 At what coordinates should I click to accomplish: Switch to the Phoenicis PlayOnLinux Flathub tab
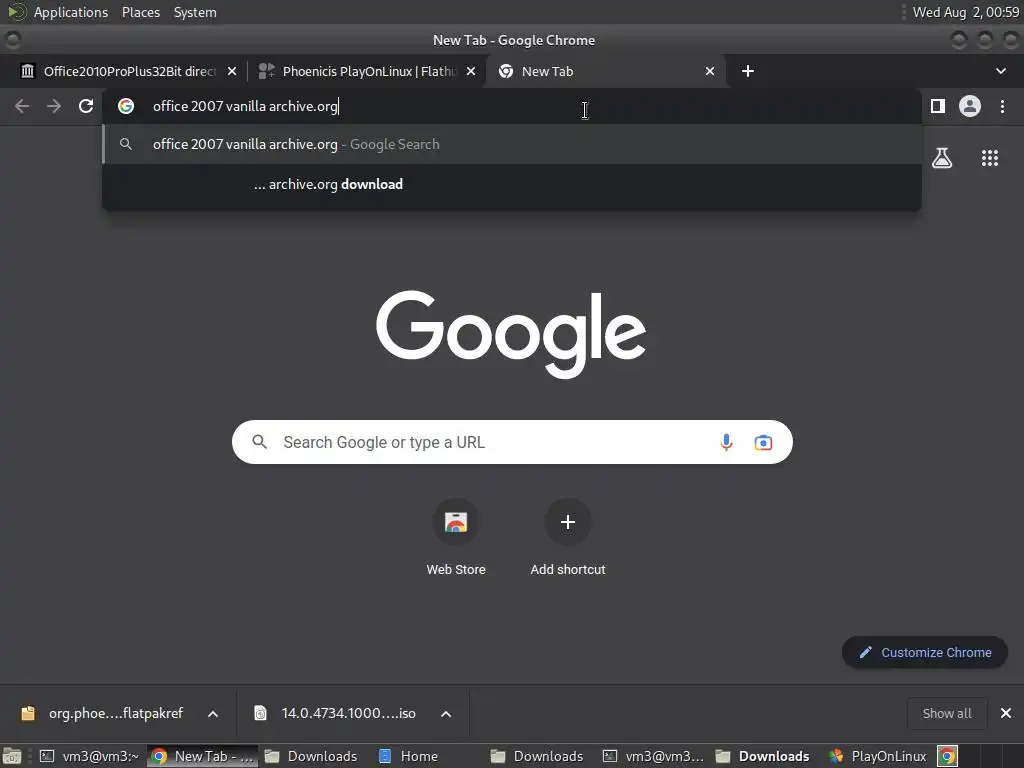(366, 71)
